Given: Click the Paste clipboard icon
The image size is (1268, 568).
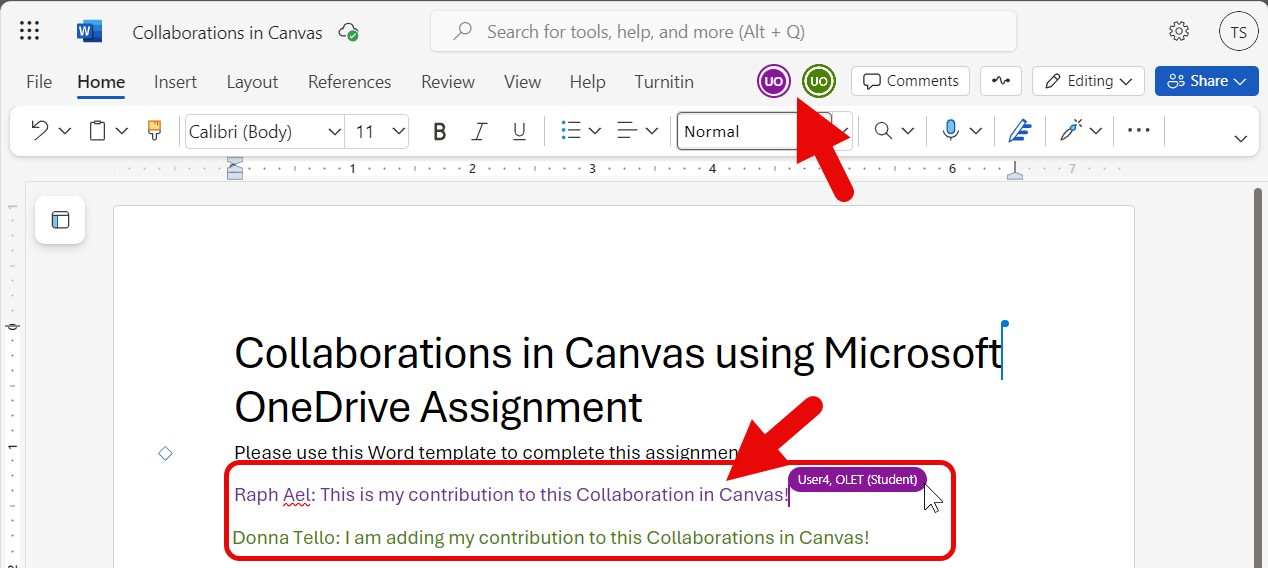Looking at the screenshot, I should coord(98,130).
